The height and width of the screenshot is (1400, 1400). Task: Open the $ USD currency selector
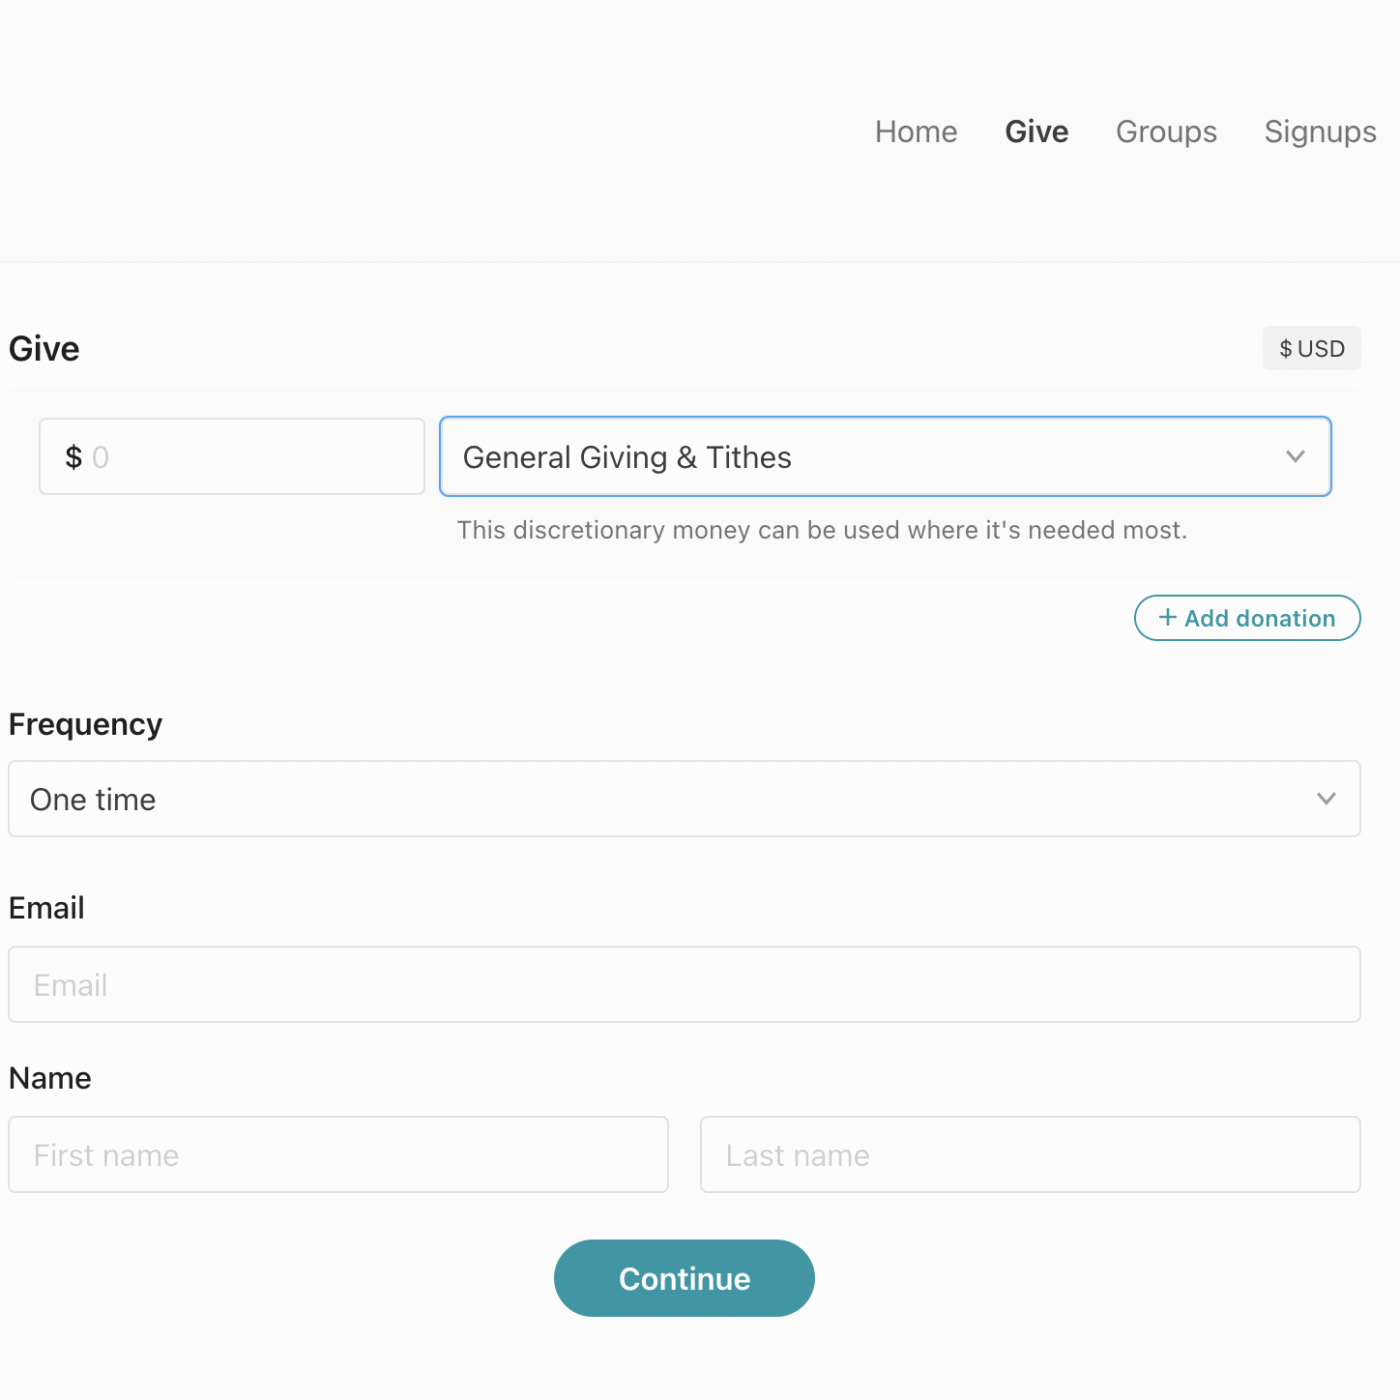pyautogui.click(x=1311, y=349)
